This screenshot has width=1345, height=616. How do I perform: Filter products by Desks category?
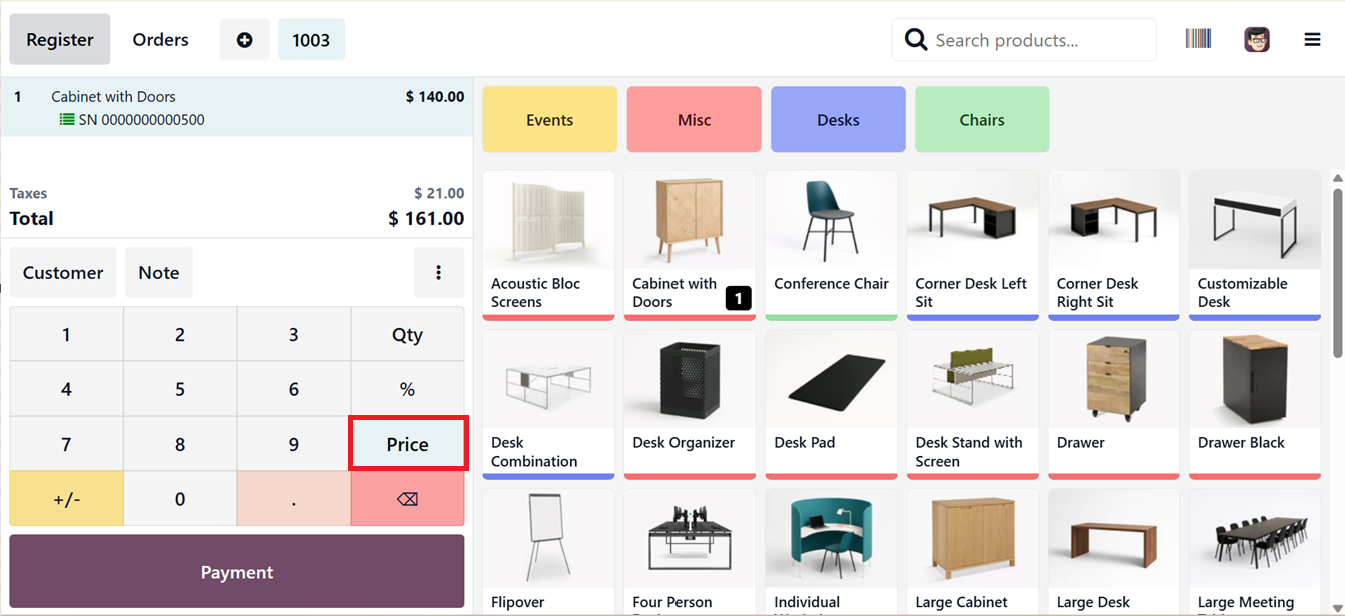coord(838,120)
